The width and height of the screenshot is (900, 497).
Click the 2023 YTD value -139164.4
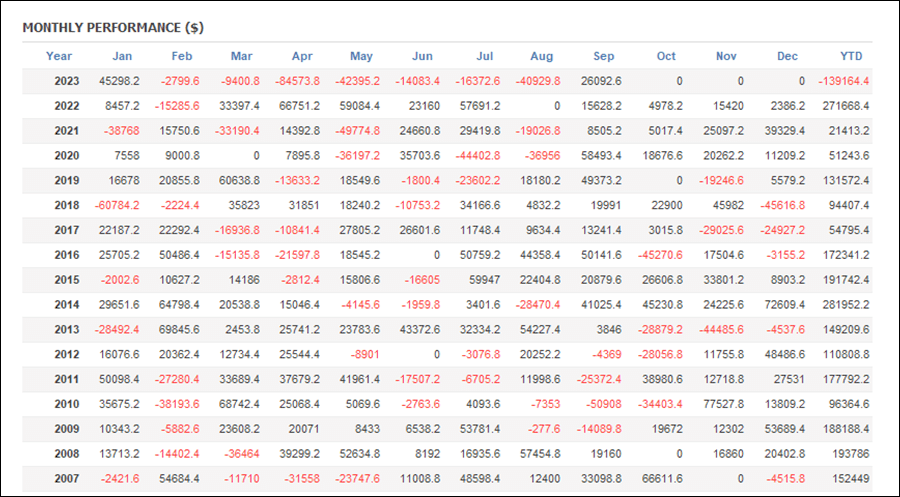point(844,81)
